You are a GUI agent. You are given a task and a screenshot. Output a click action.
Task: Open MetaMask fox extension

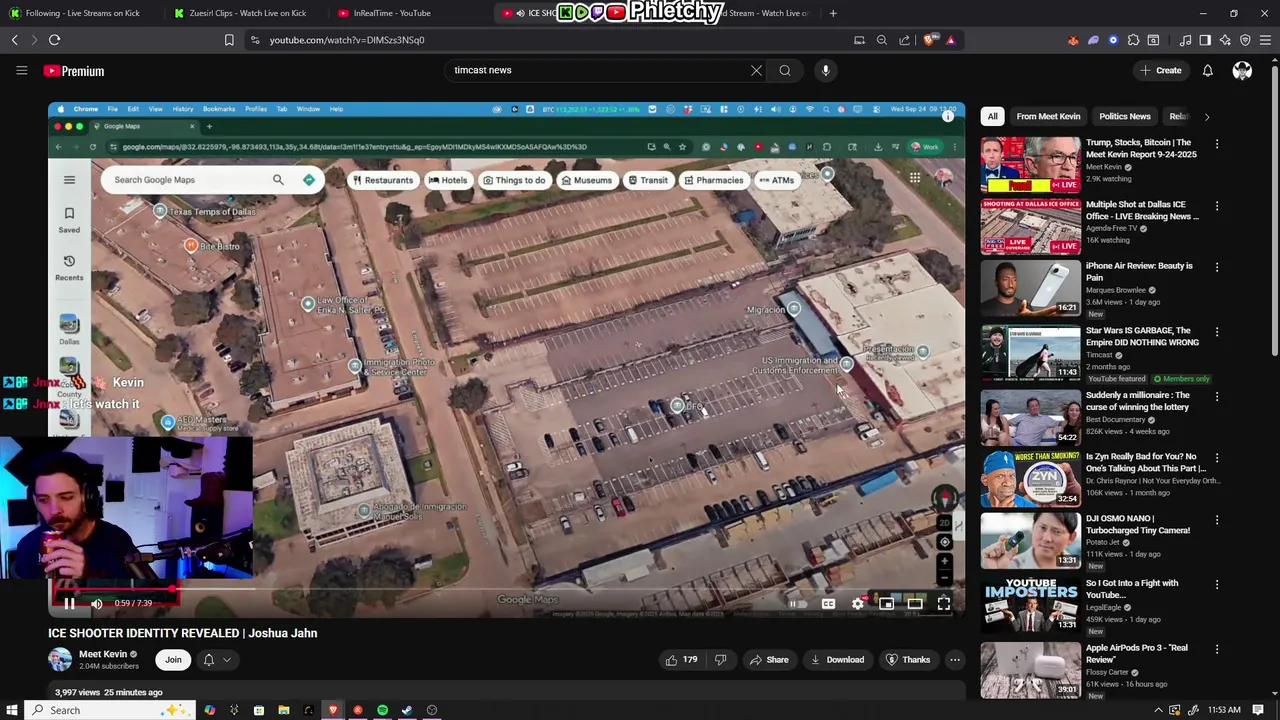(x=1073, y=40)
